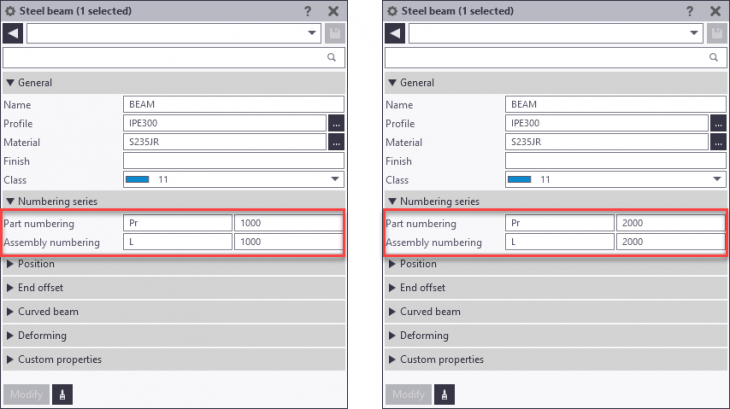Image resolution: width=730 pixels, height=409 pixels.
Task: Click Modify button in left panel
Action: click(26, 395)
